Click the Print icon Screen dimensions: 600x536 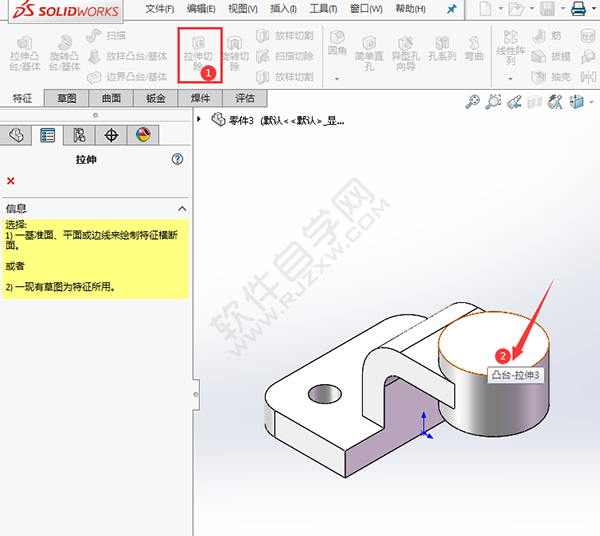[578, 8]
